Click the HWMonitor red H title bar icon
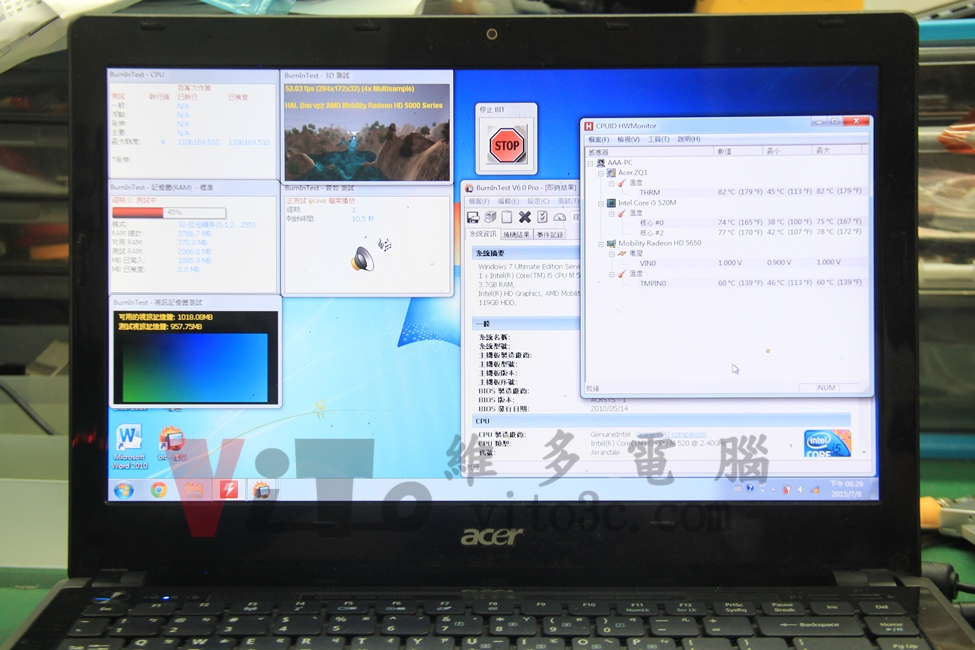The image size is (975, 650). click(588, 126)
